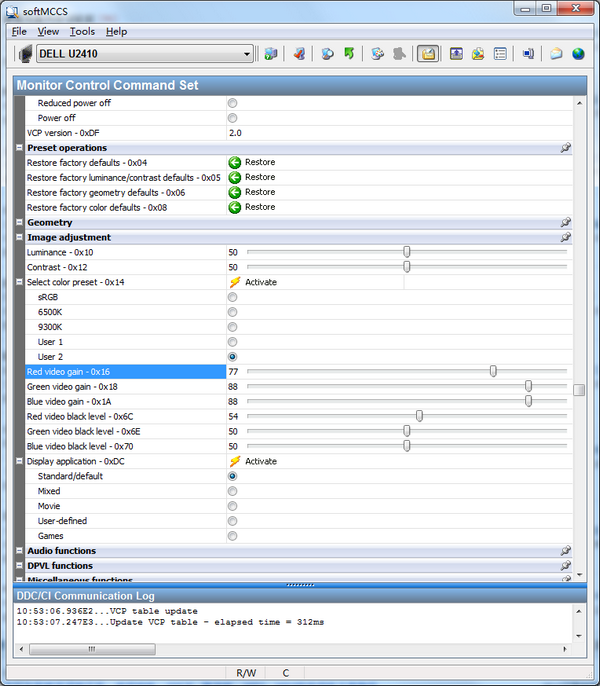The height and width of the screenshot is (686, 600).
Task: Open the View menu
Action: [48, 31]
